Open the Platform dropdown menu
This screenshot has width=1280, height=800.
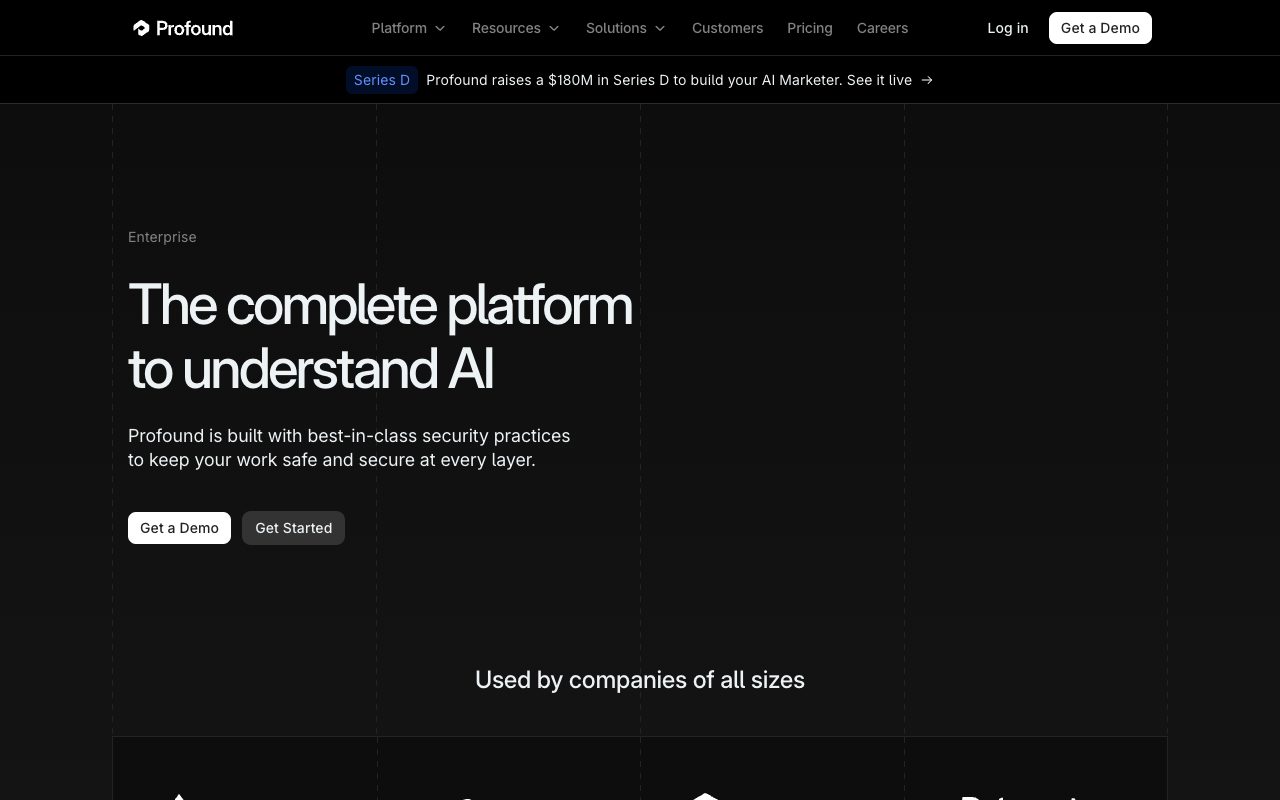408,28
